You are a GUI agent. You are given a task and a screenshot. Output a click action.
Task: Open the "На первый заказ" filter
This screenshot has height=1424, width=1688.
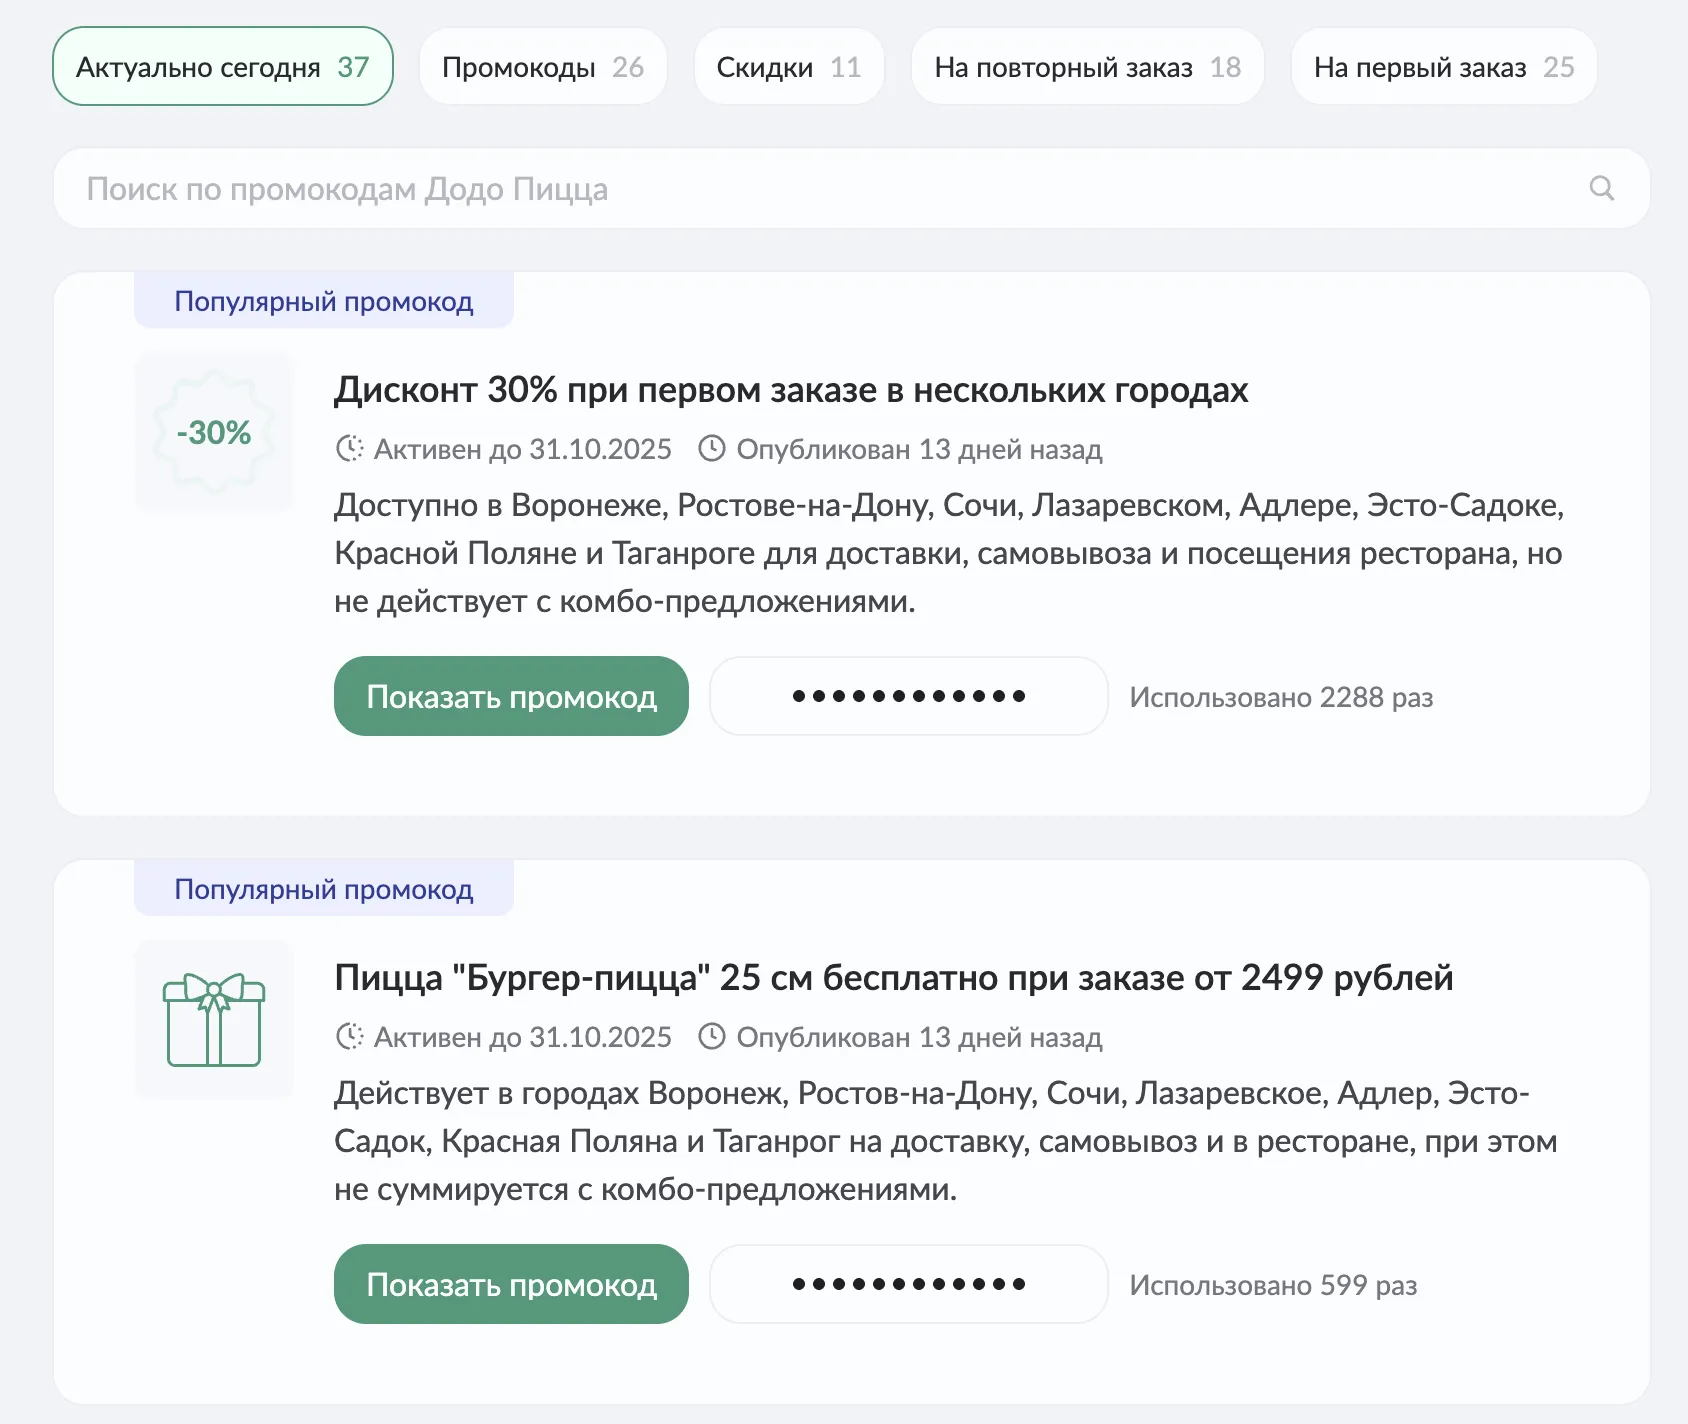pyautogui.click(x=1443, y=66)
